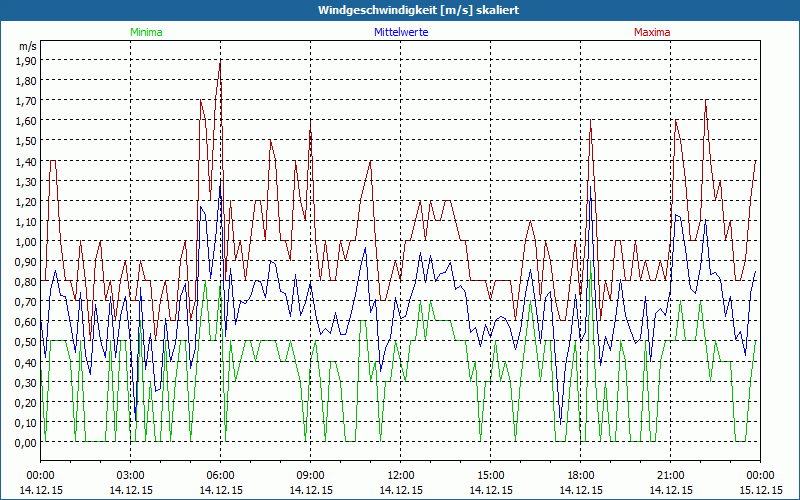The image size is (800, 500).
Task: Select the green "Minima" legend label
Action: click(146, 32)
